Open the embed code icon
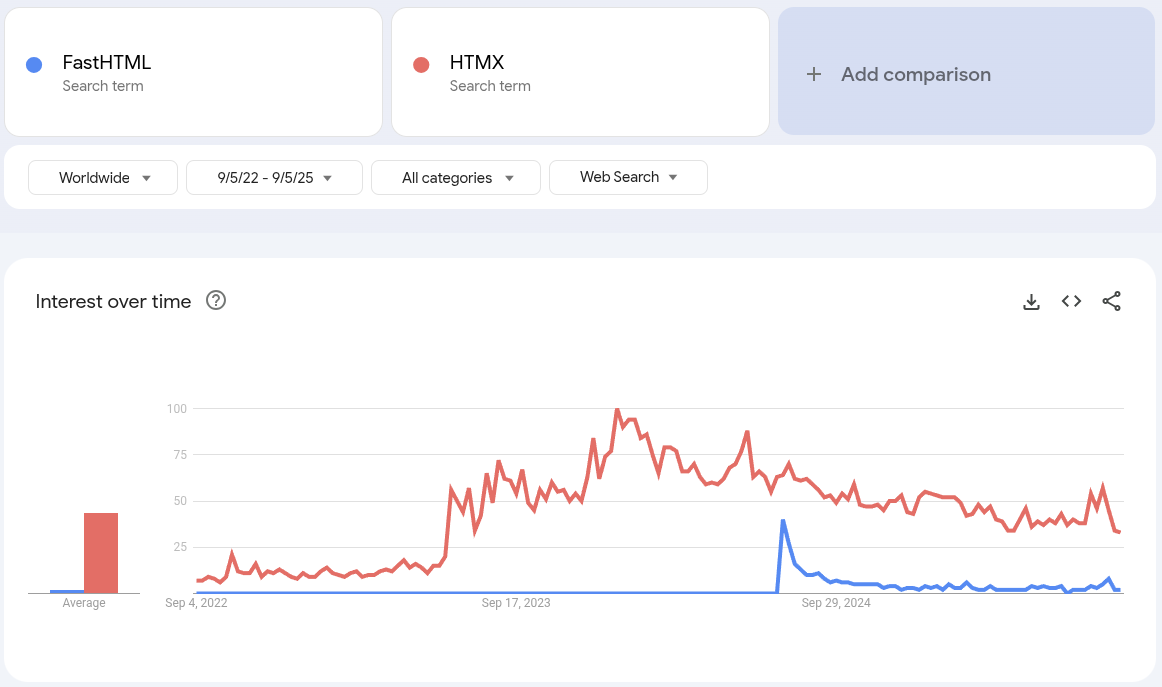This screenshot has width=1162, height=687. coord(1071,301)
